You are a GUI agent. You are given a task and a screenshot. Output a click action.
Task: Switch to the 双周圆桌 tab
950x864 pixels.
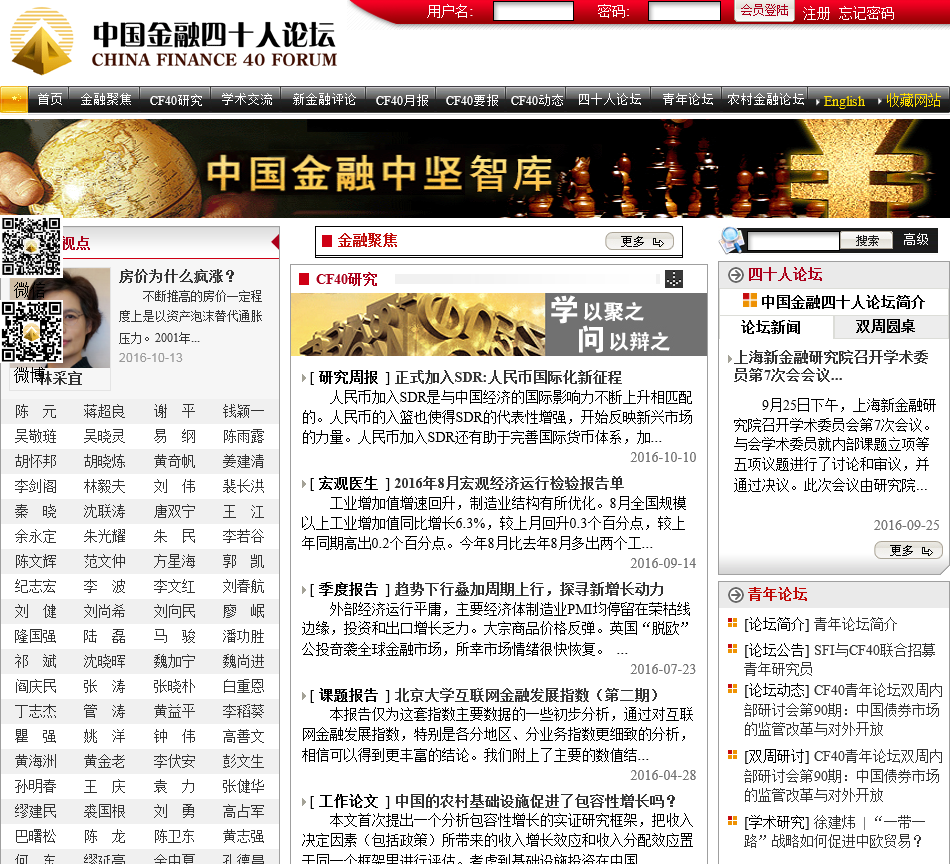point(885,327)
